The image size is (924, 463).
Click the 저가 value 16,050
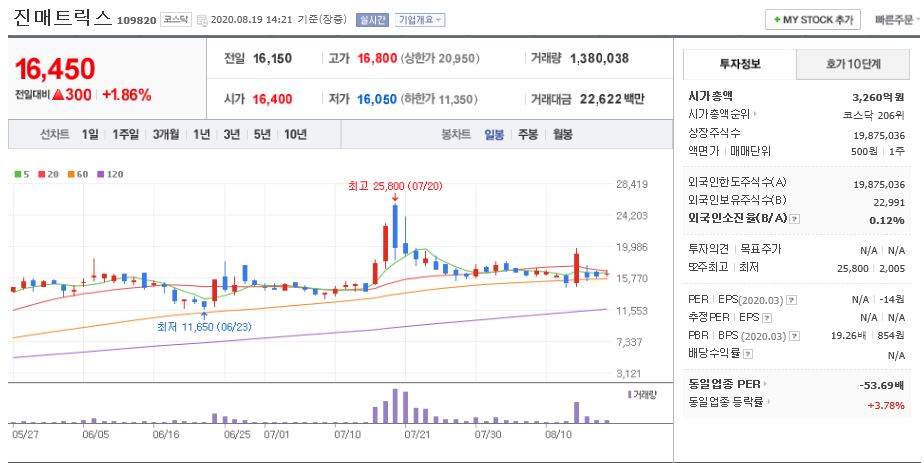(x=377, y=100)
